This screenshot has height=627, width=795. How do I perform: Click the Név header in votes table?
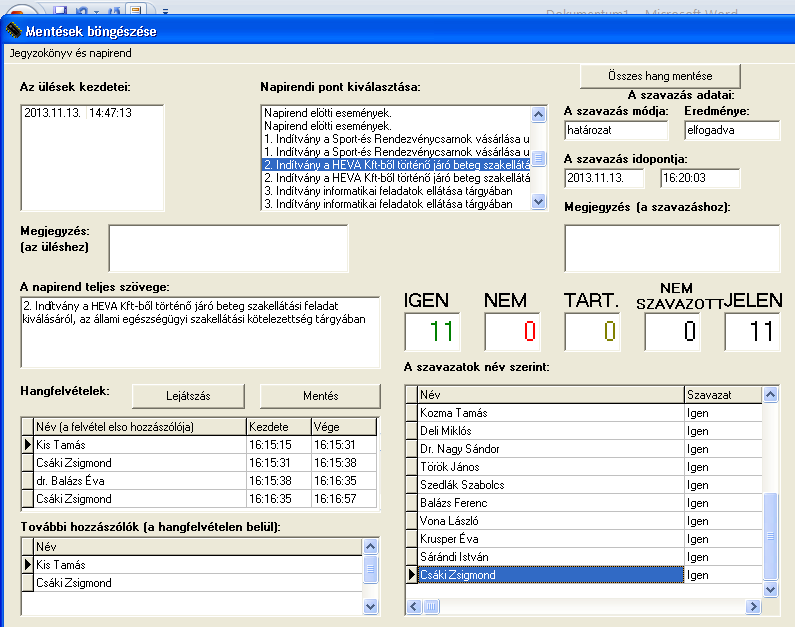(551, 395)
